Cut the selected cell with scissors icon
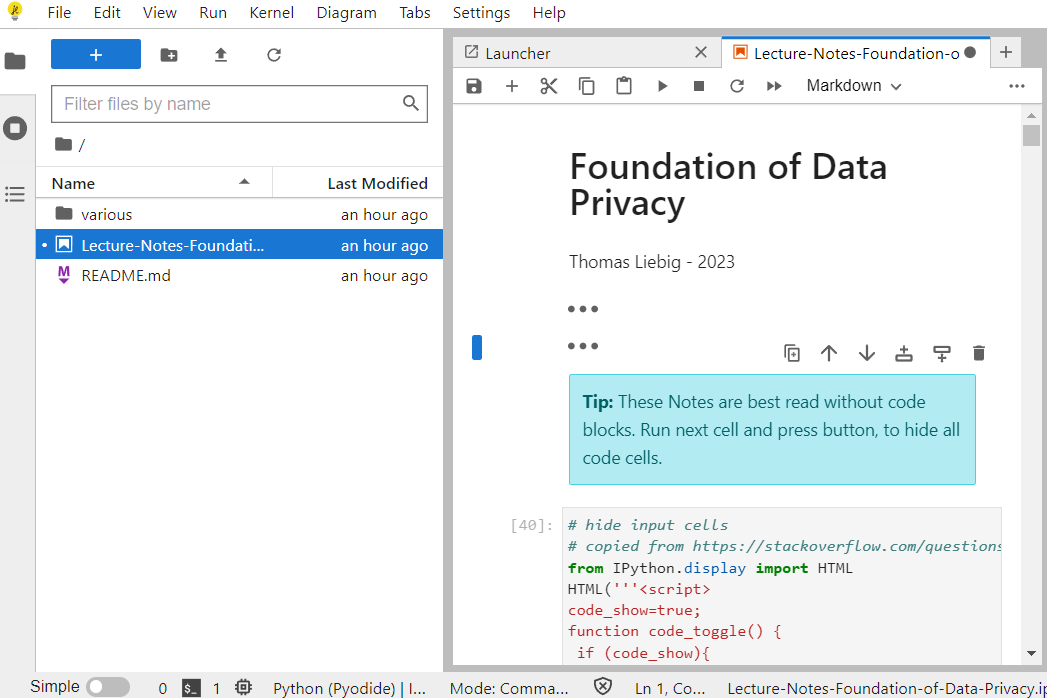The image size is (1047, 698). pos(549,86)
